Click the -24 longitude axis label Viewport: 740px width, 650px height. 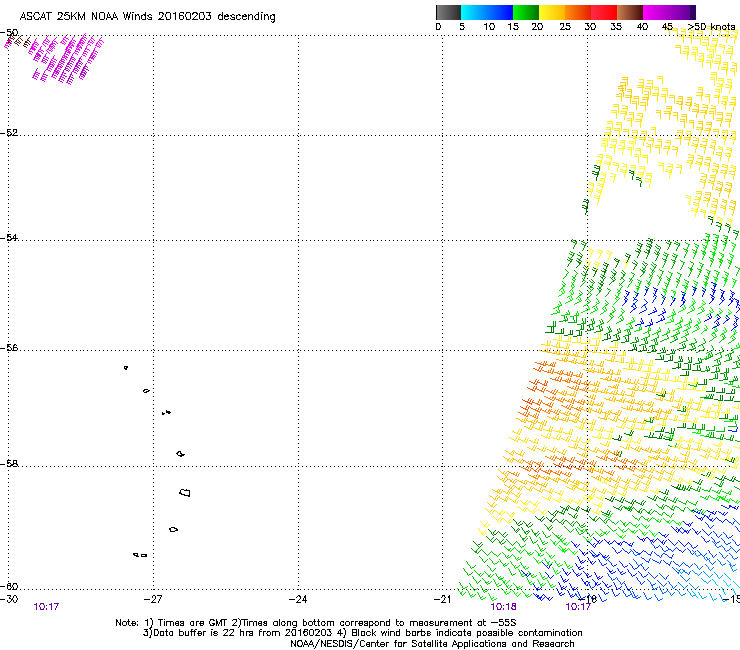[x=298, y=599]
